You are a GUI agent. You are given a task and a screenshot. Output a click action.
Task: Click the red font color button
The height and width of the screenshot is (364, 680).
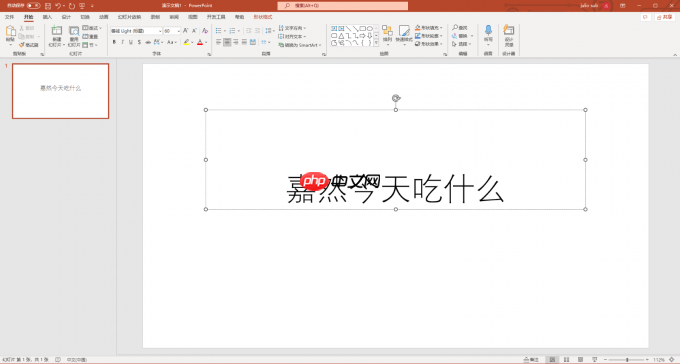point(200,42)
